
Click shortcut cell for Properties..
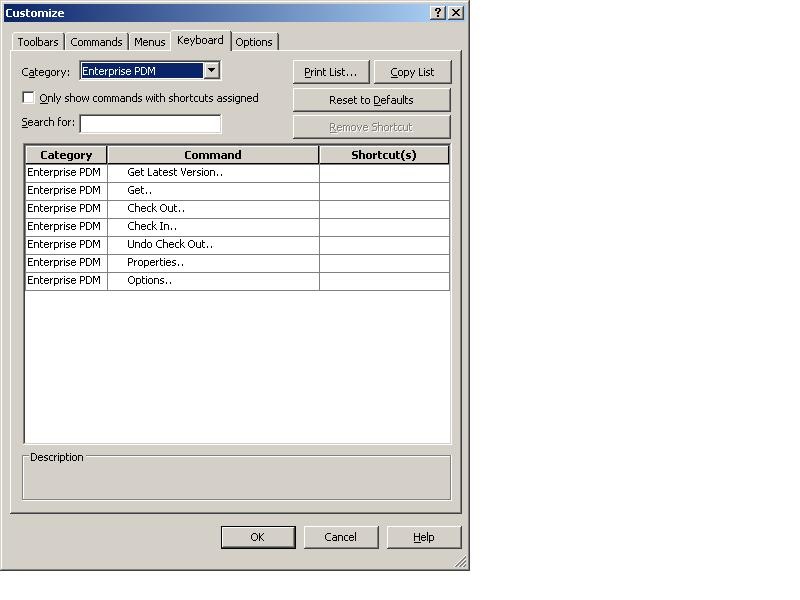pyautogui.click(x=384, y=263)
